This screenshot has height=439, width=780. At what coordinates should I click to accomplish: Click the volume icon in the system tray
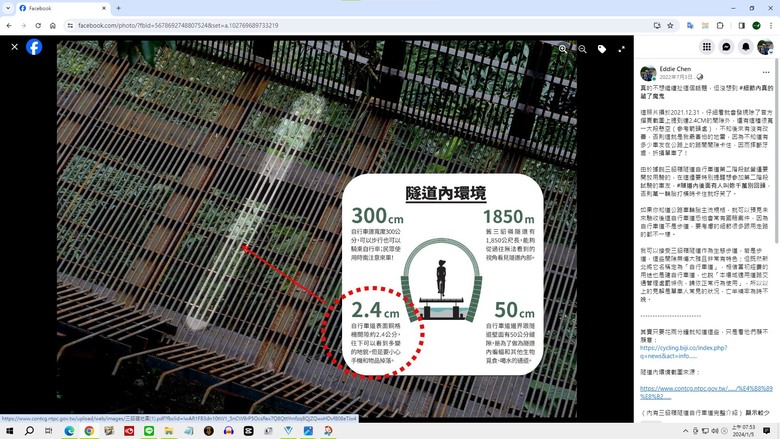tap(715, 431)
